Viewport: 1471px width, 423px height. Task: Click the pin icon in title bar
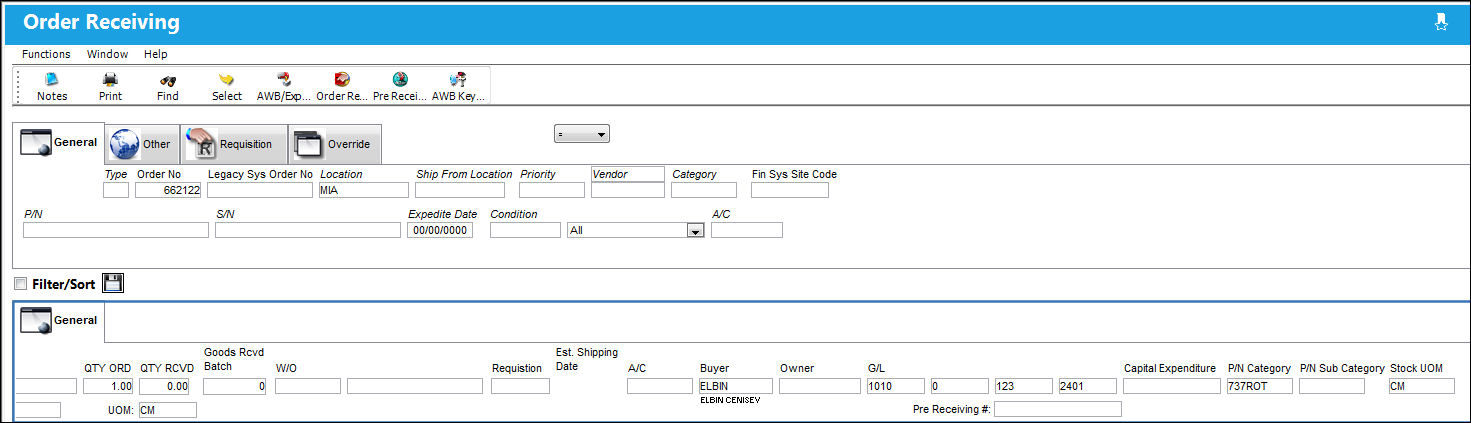click(x=1441, y=22)
